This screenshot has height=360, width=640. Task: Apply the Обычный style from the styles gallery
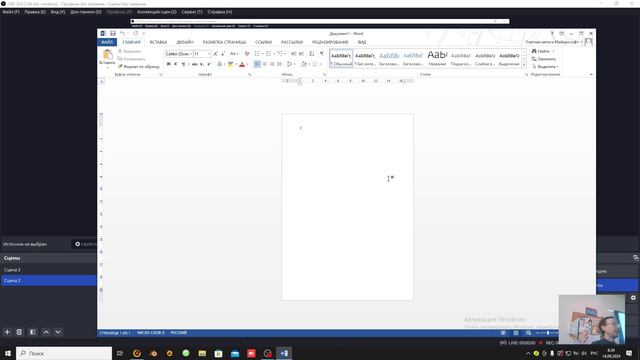pos(341,59)
